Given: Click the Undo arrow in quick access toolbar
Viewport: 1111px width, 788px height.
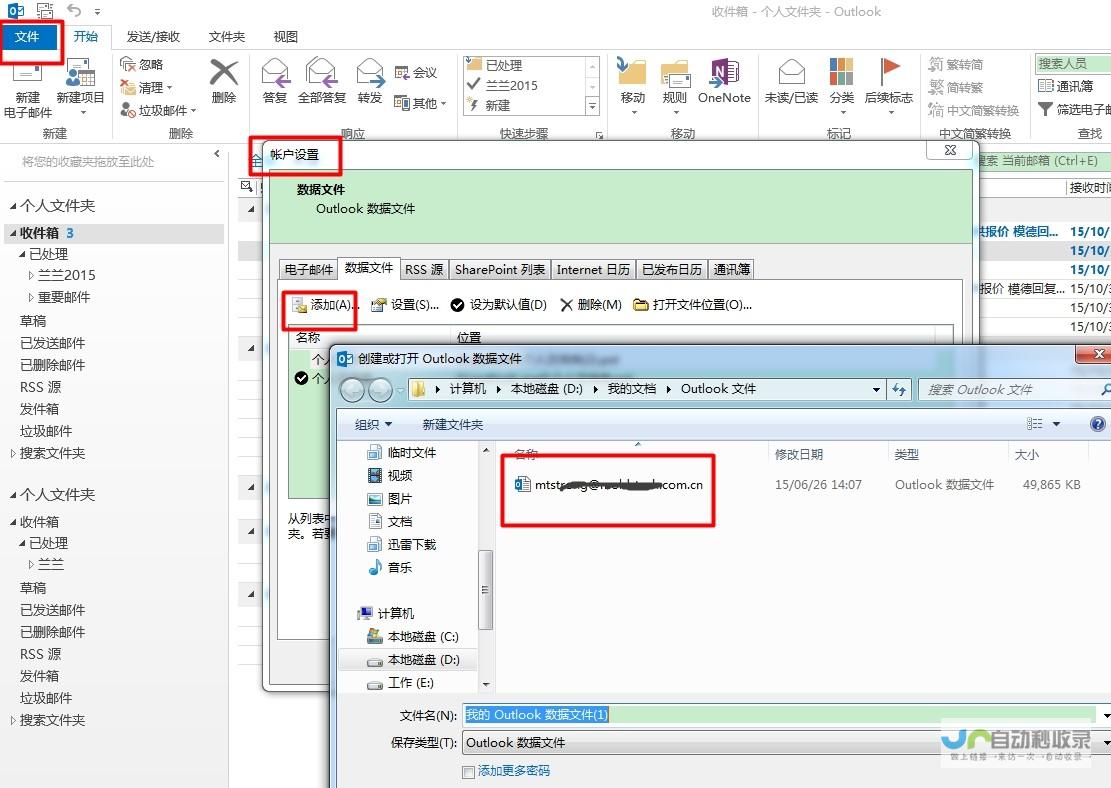Looking at the screenshot, I should click(x=74, y=11).
